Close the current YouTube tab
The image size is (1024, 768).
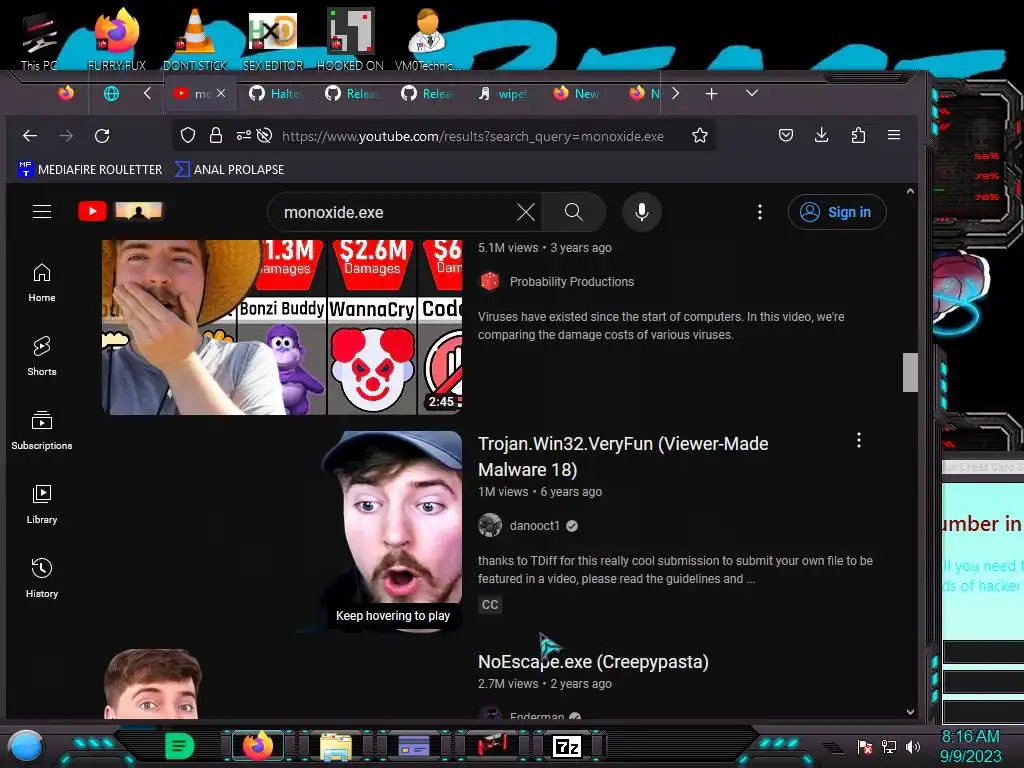pyautogui.click(x=221, y=93)
